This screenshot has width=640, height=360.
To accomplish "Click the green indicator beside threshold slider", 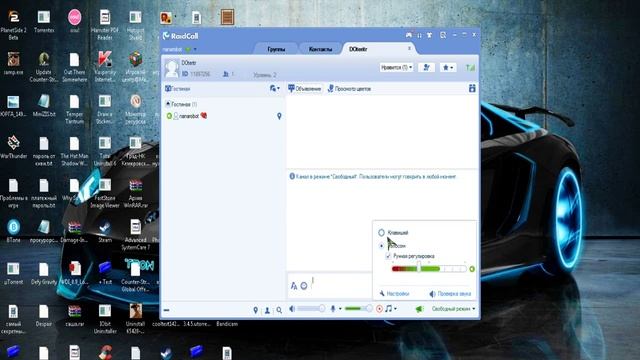I will click(472, 269).
